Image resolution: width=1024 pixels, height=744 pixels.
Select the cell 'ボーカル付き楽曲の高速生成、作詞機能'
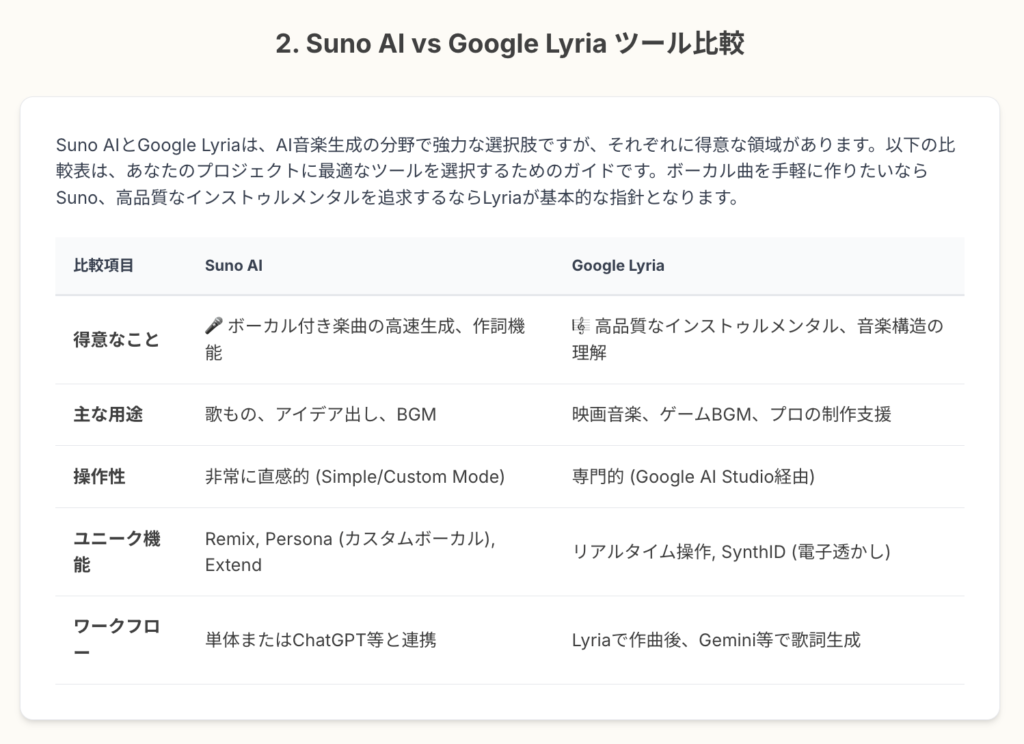(x=369, y=339)
